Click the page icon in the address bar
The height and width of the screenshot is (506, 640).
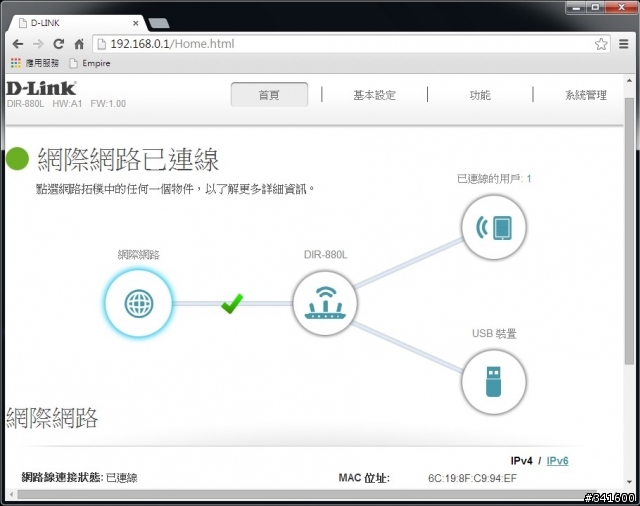click(x=101, y=44)
